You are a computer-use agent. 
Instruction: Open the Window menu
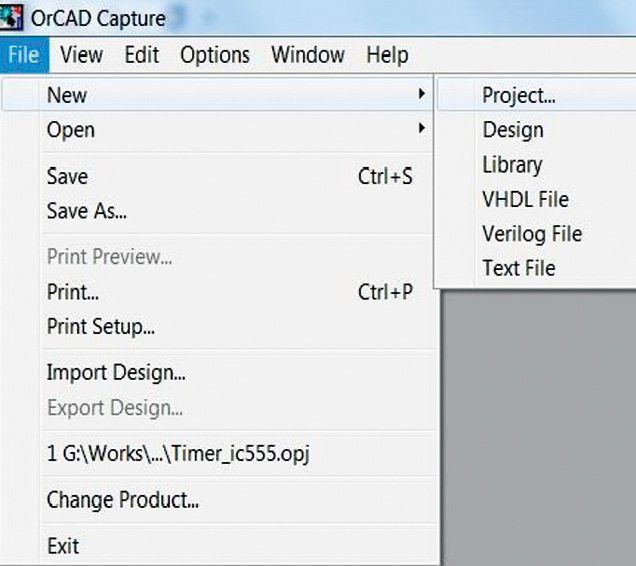coord(308,54)
